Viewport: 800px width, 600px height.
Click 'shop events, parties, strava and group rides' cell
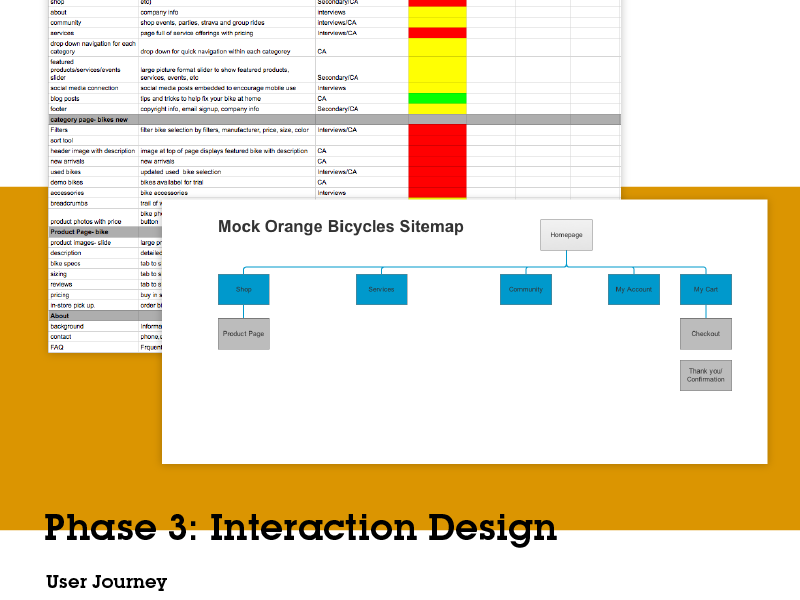pos(227,22)
